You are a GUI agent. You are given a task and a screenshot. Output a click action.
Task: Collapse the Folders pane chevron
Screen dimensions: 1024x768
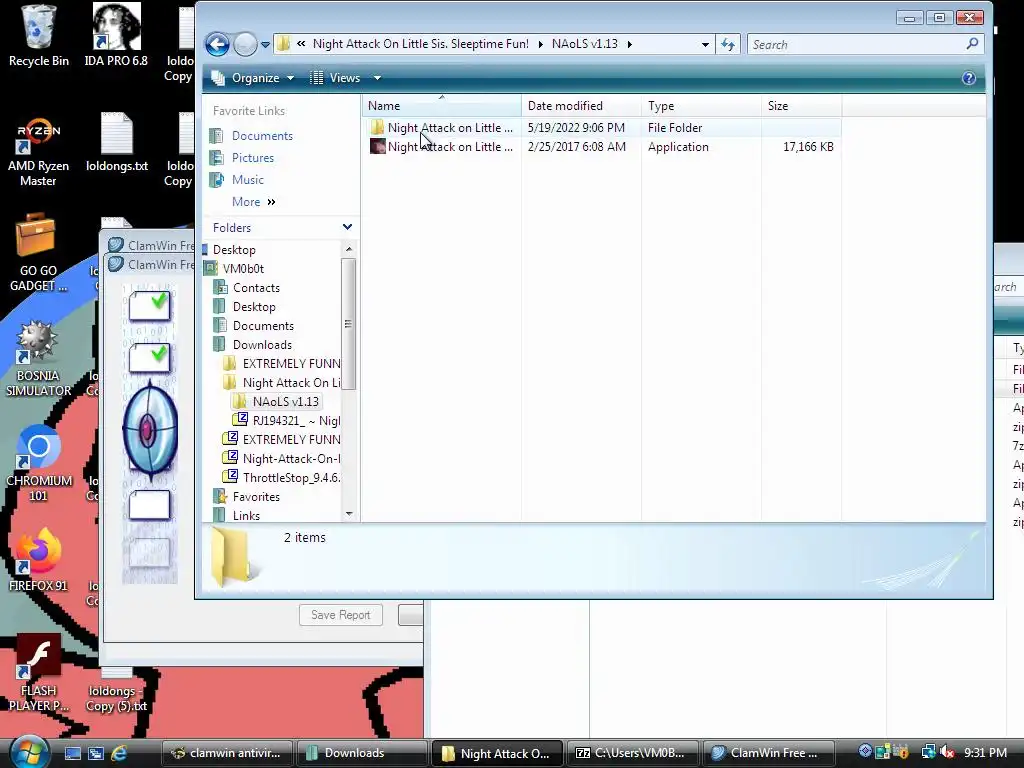click(x=347, y=227)
